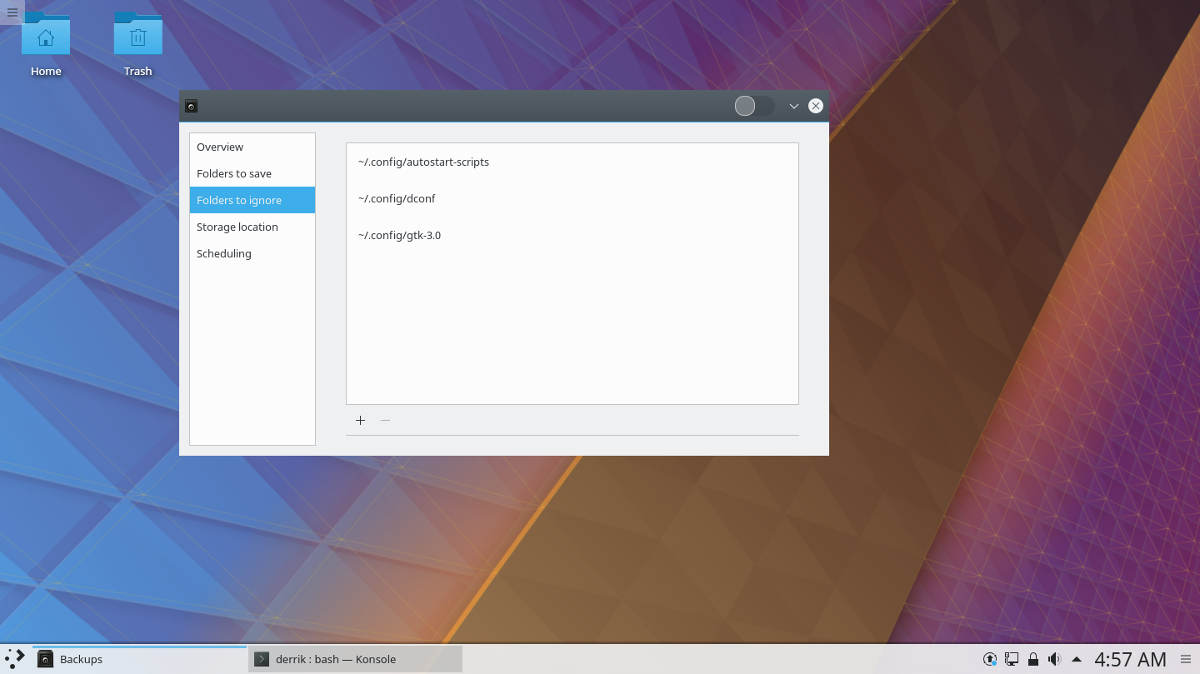The image size is (1200, 674).
Task: Open the Trash desktop icon
Action: [x=138, y=45]
